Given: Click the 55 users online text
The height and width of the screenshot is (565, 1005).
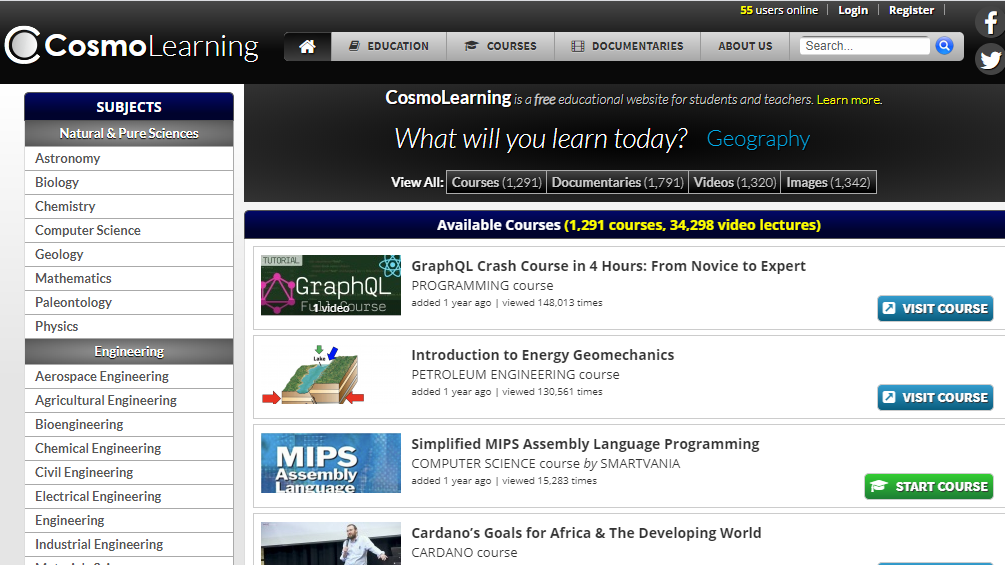Looking at the screenshot, I should [779, 10].
